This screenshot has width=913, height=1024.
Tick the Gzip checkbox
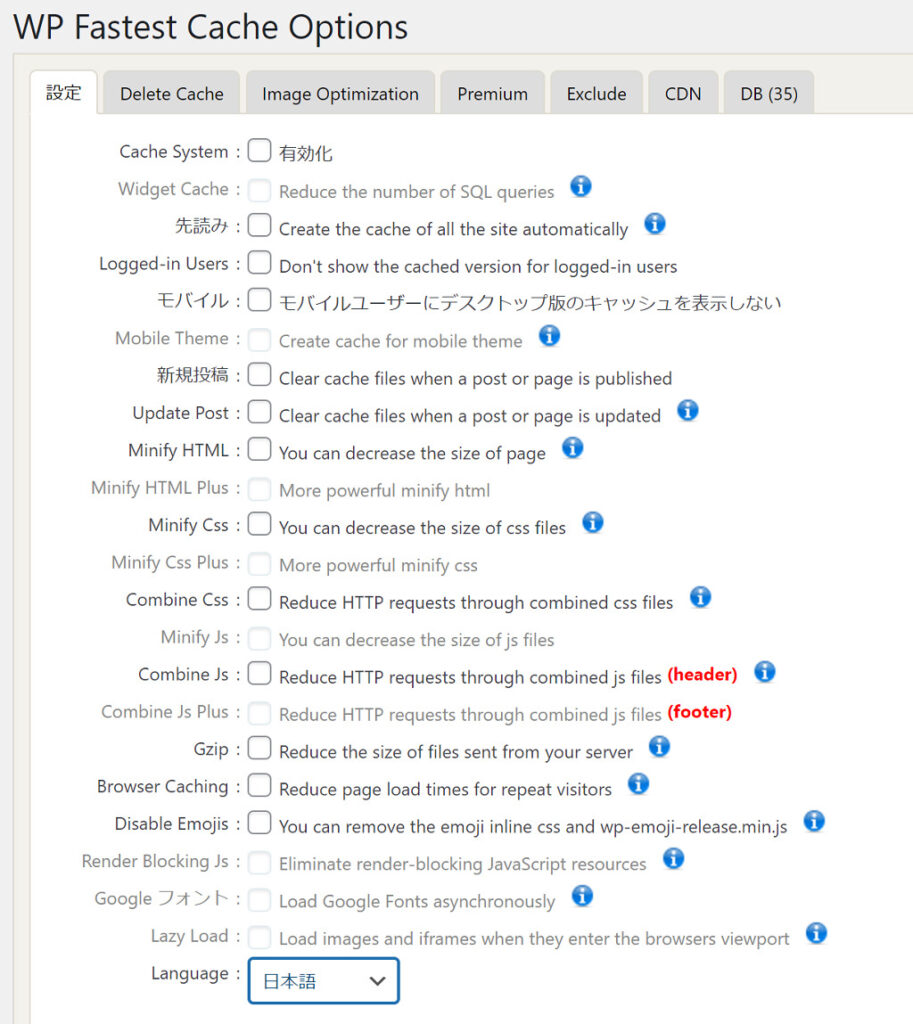(x=260, y=748)
